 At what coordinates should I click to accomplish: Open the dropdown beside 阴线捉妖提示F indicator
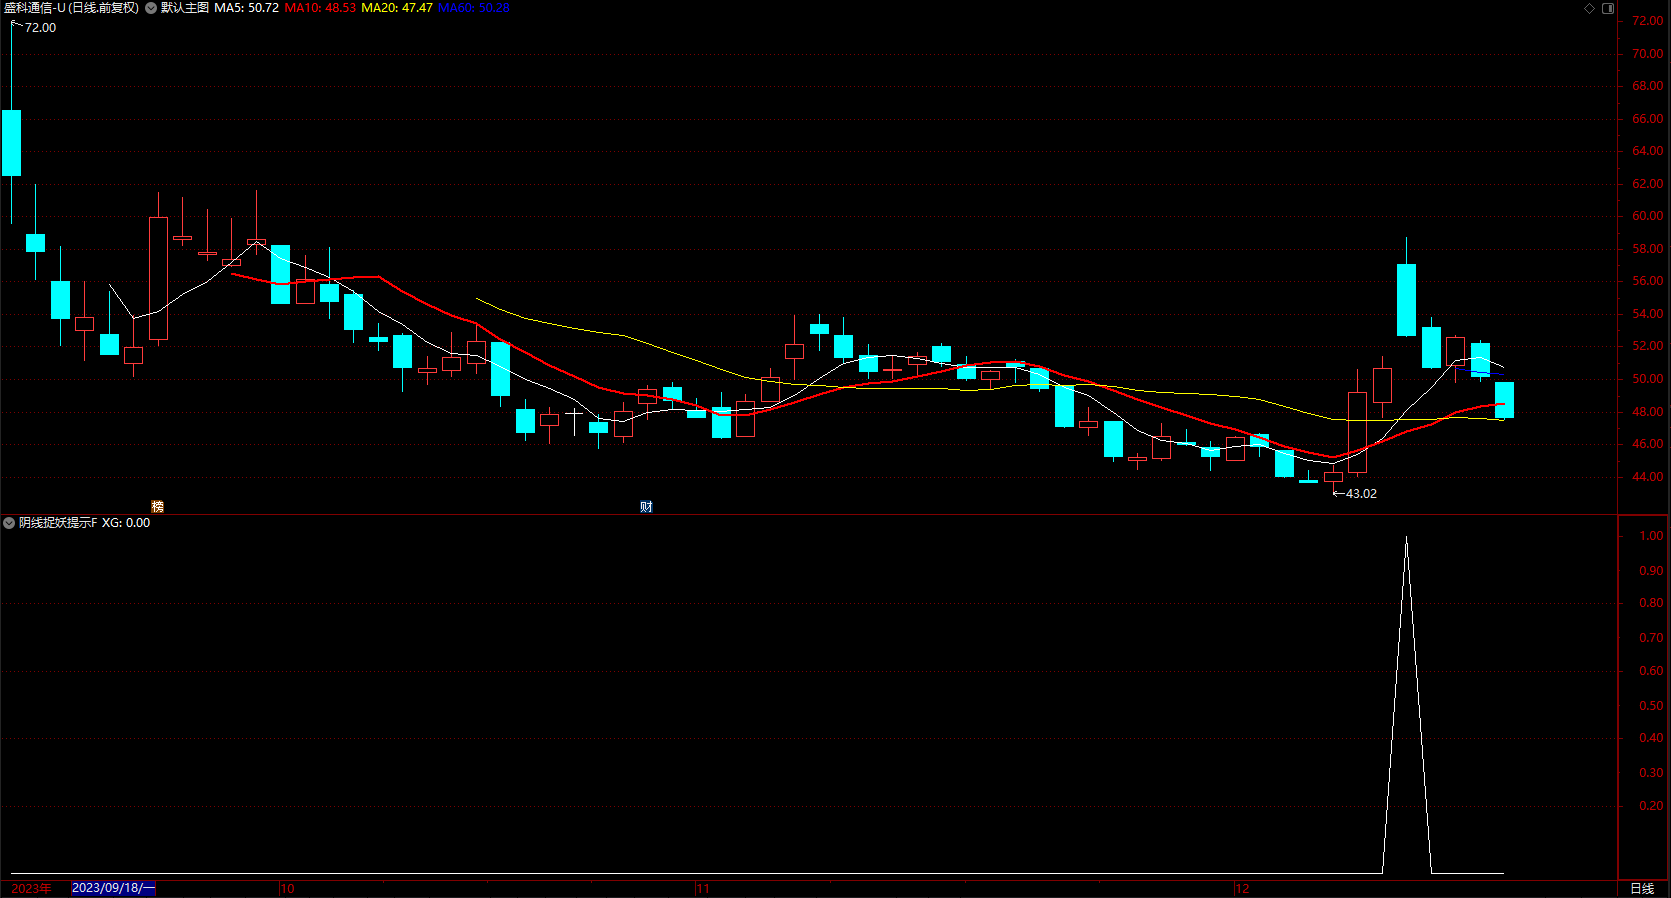(x=9, y=523)
